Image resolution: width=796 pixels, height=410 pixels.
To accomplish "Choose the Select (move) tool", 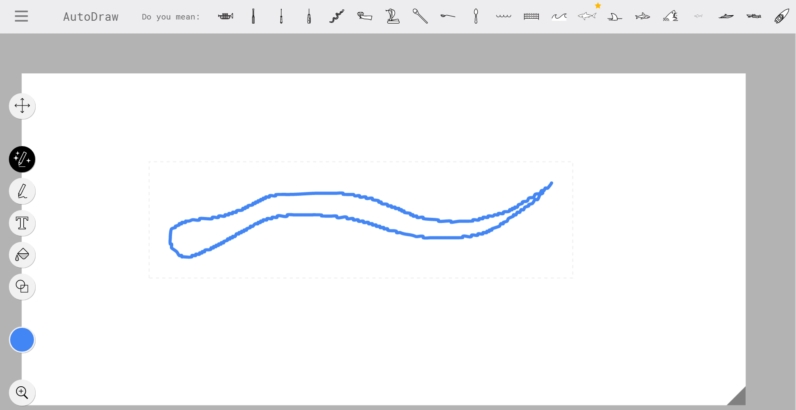I will point(22,106).
